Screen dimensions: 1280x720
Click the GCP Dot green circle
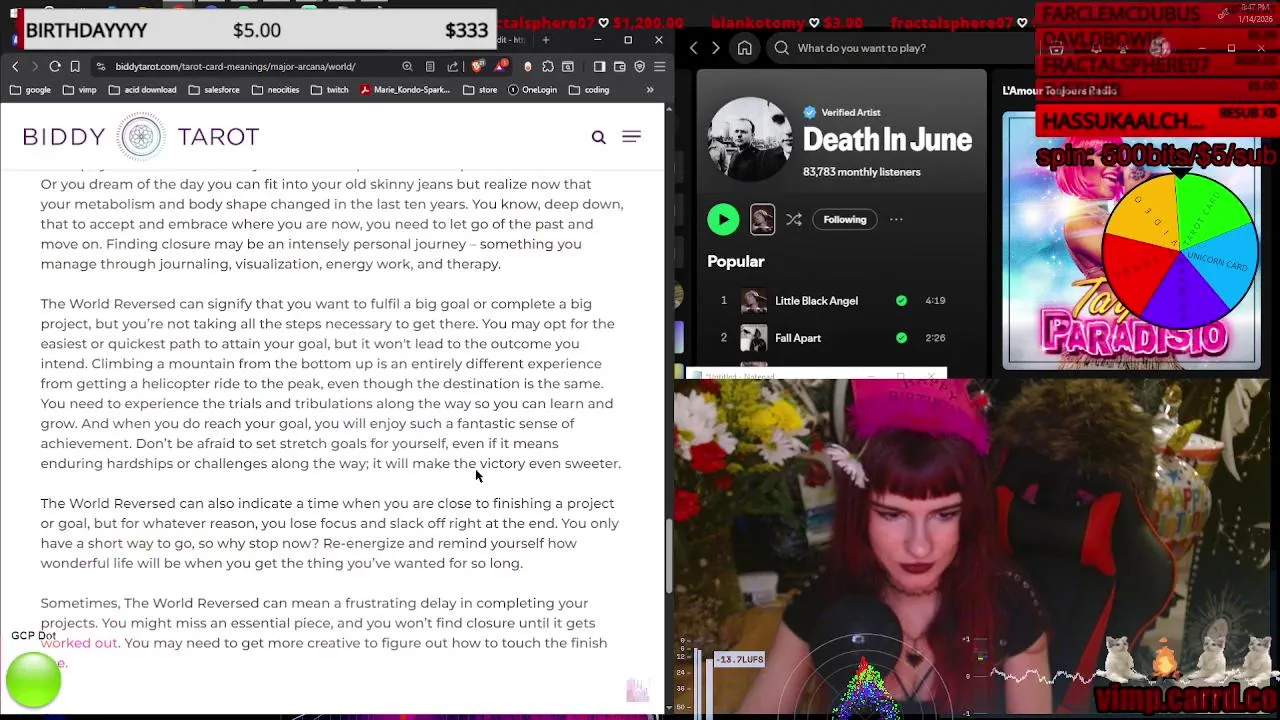[33, 681]
